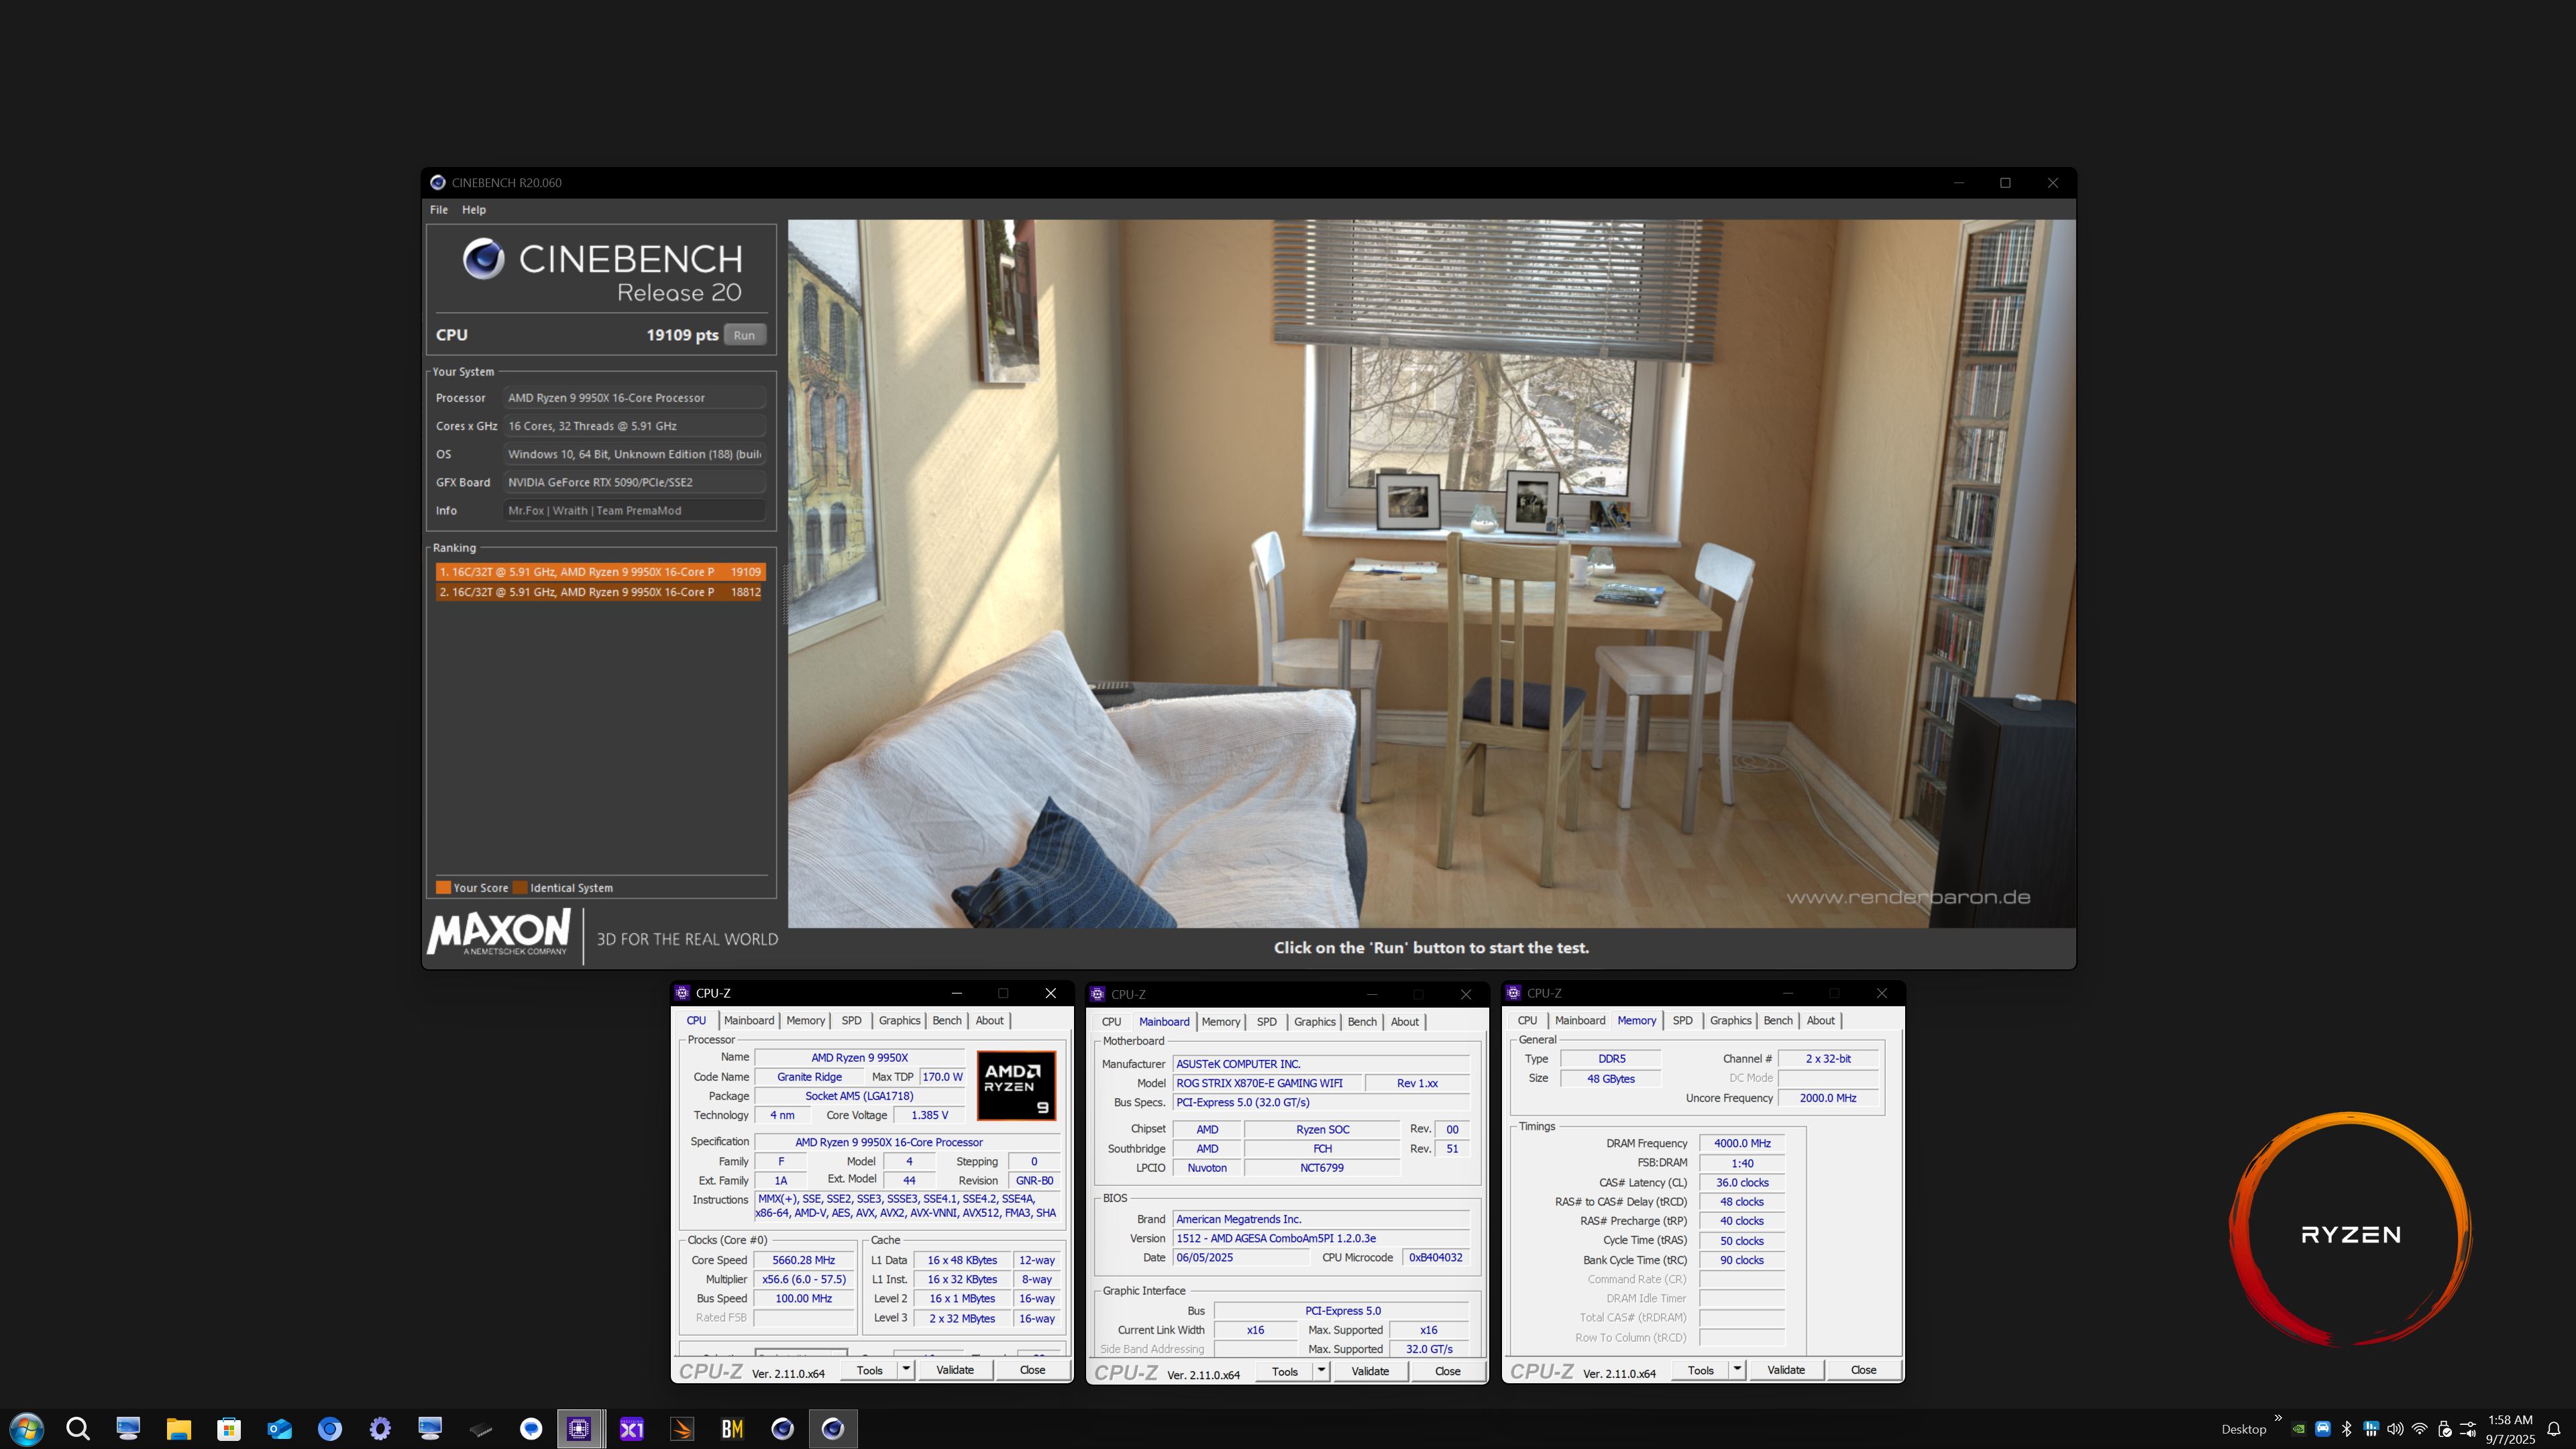Open Tools dropdown arrow in CPU-Z CPU window
Image resolution: width=2576 pixels, height=1449 pixels.
coord(906,1369)
